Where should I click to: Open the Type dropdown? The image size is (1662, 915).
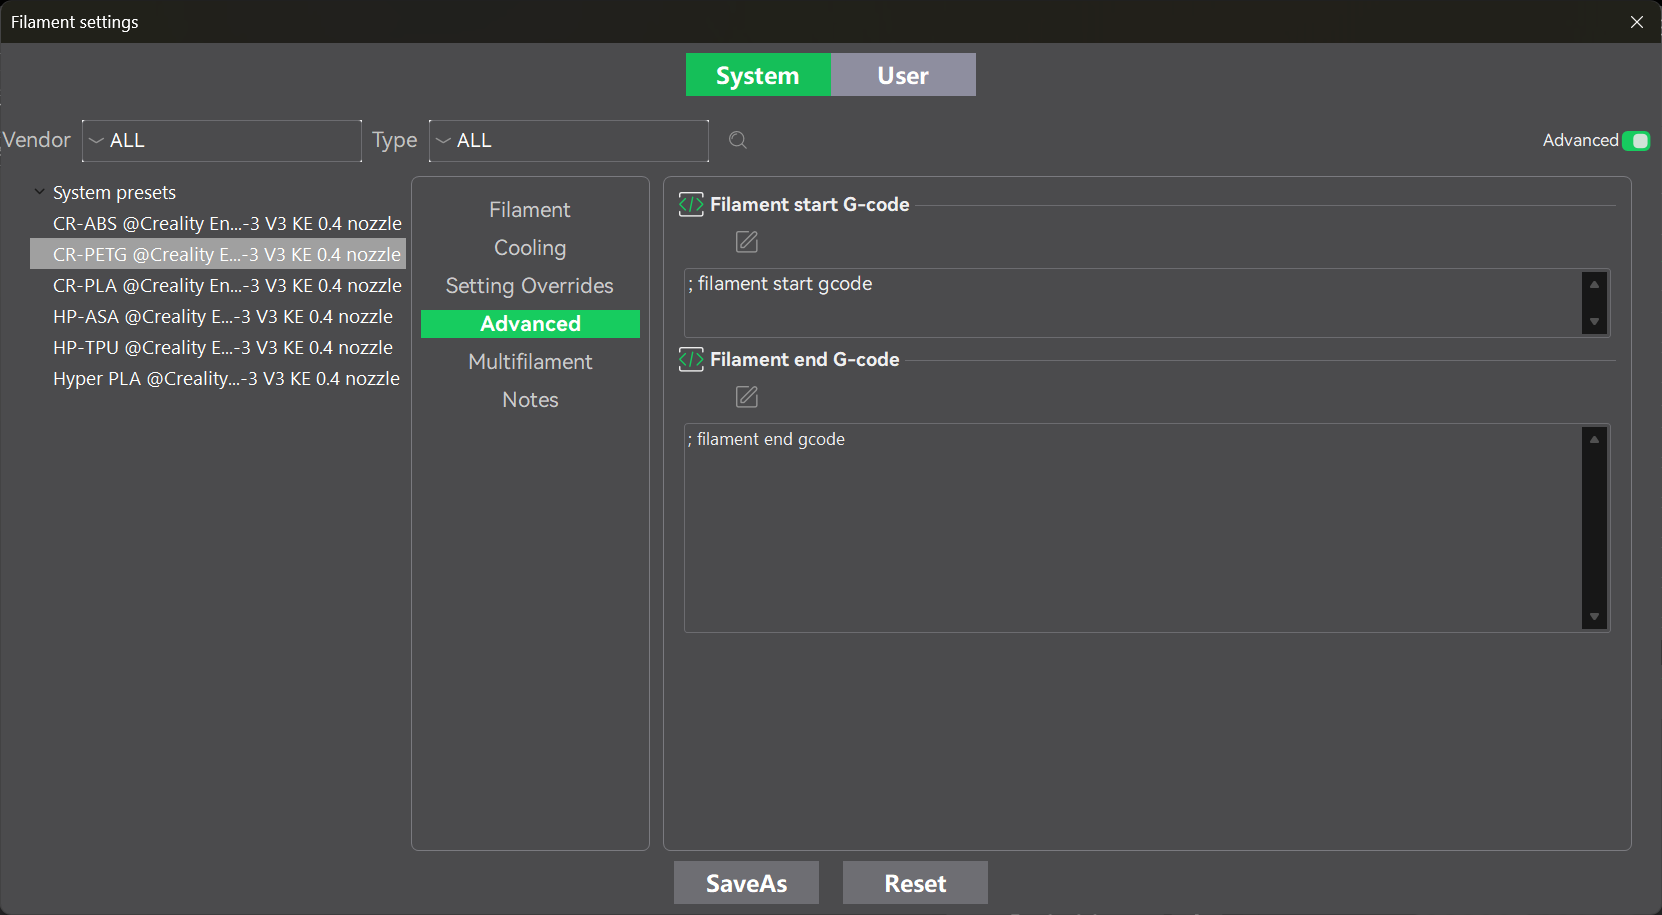click(569, 141)
